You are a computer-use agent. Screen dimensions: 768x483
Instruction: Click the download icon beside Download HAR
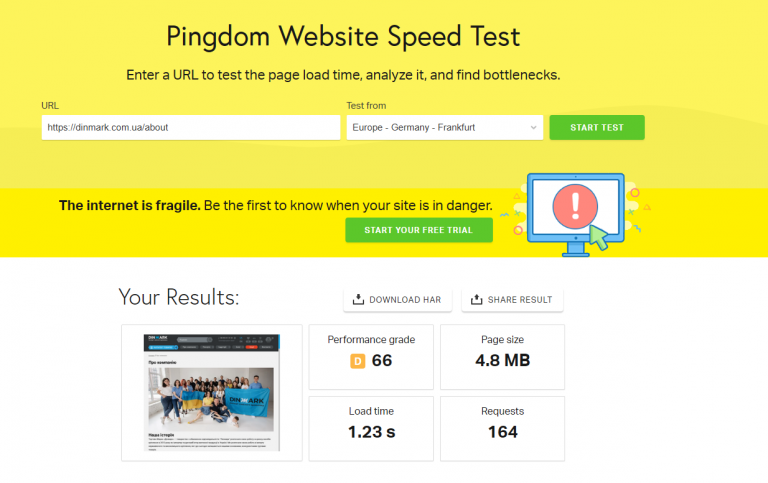(358, 299)
